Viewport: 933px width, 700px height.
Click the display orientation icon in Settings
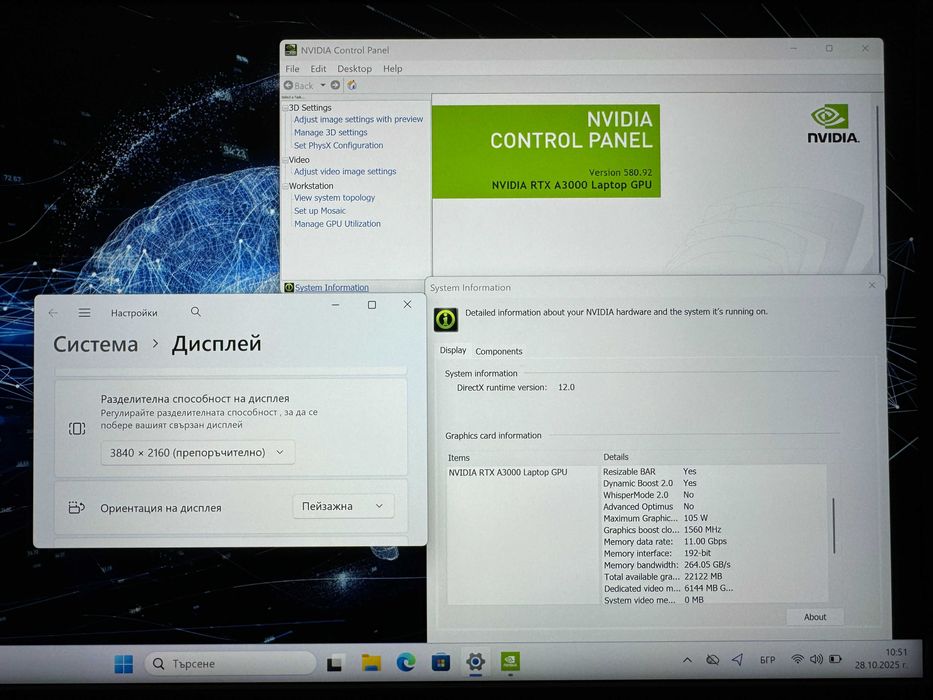(x=77, y=508)
